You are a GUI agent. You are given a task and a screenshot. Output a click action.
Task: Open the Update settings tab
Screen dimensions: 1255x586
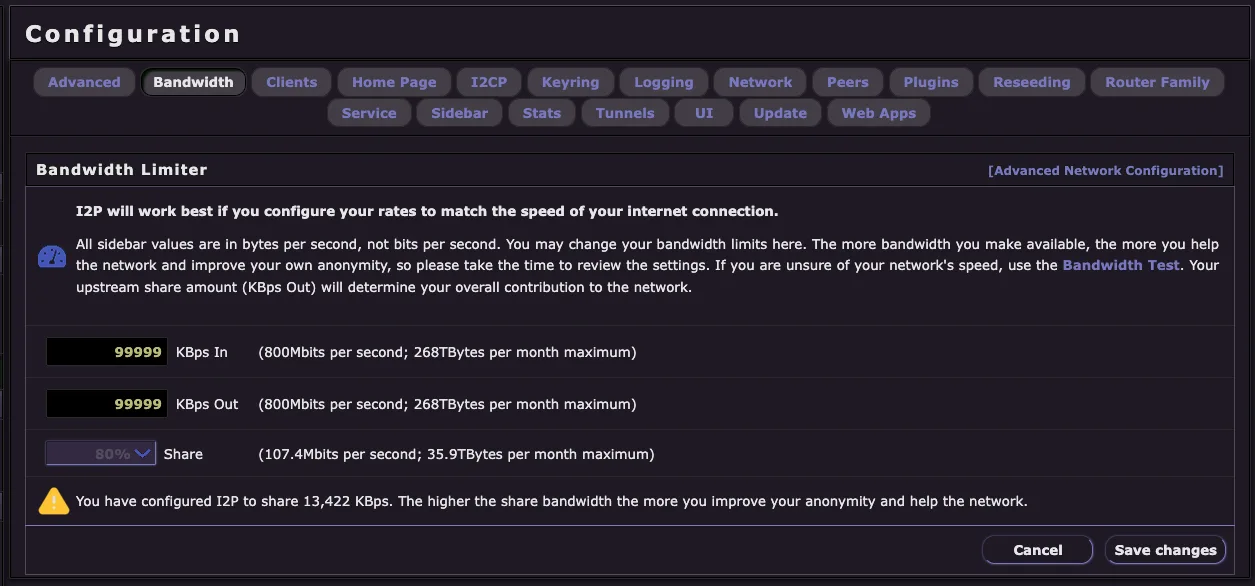780,113
